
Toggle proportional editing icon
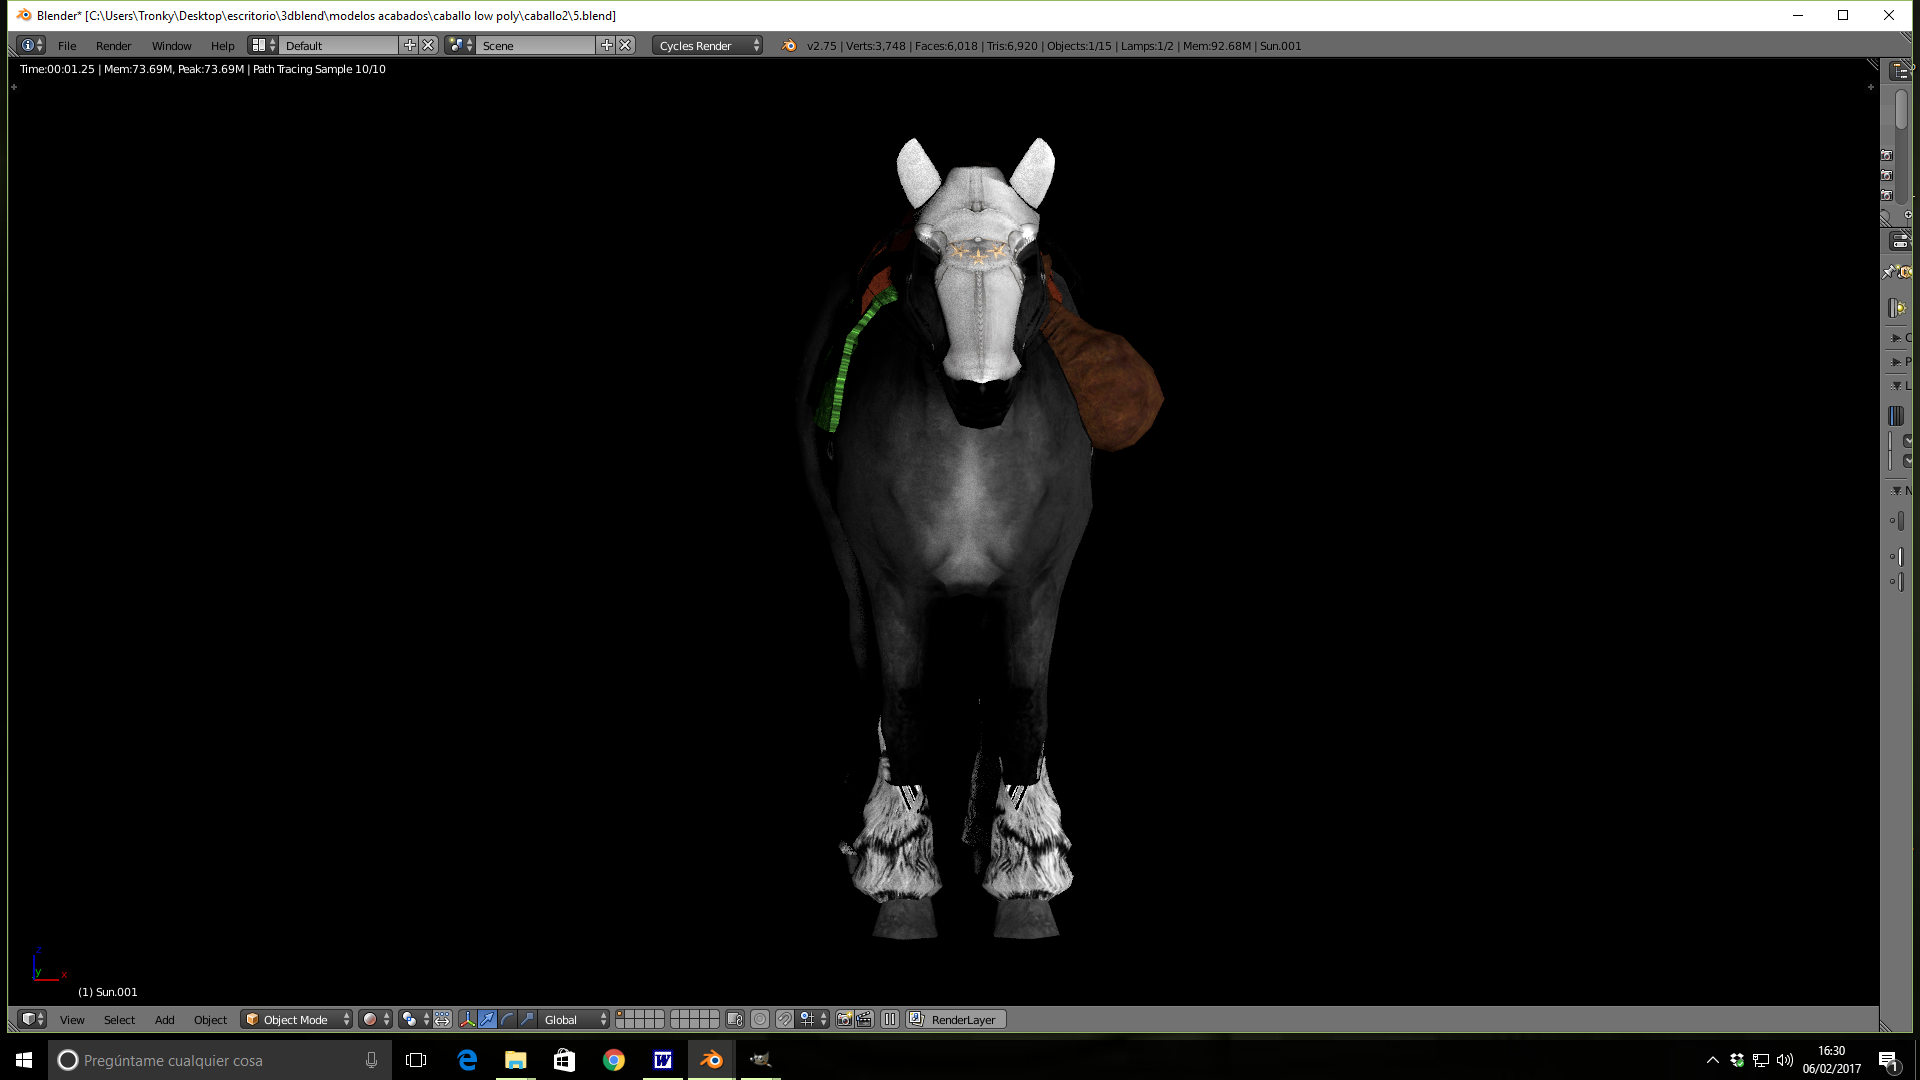pyautogui.click(x=760, y=1019)
